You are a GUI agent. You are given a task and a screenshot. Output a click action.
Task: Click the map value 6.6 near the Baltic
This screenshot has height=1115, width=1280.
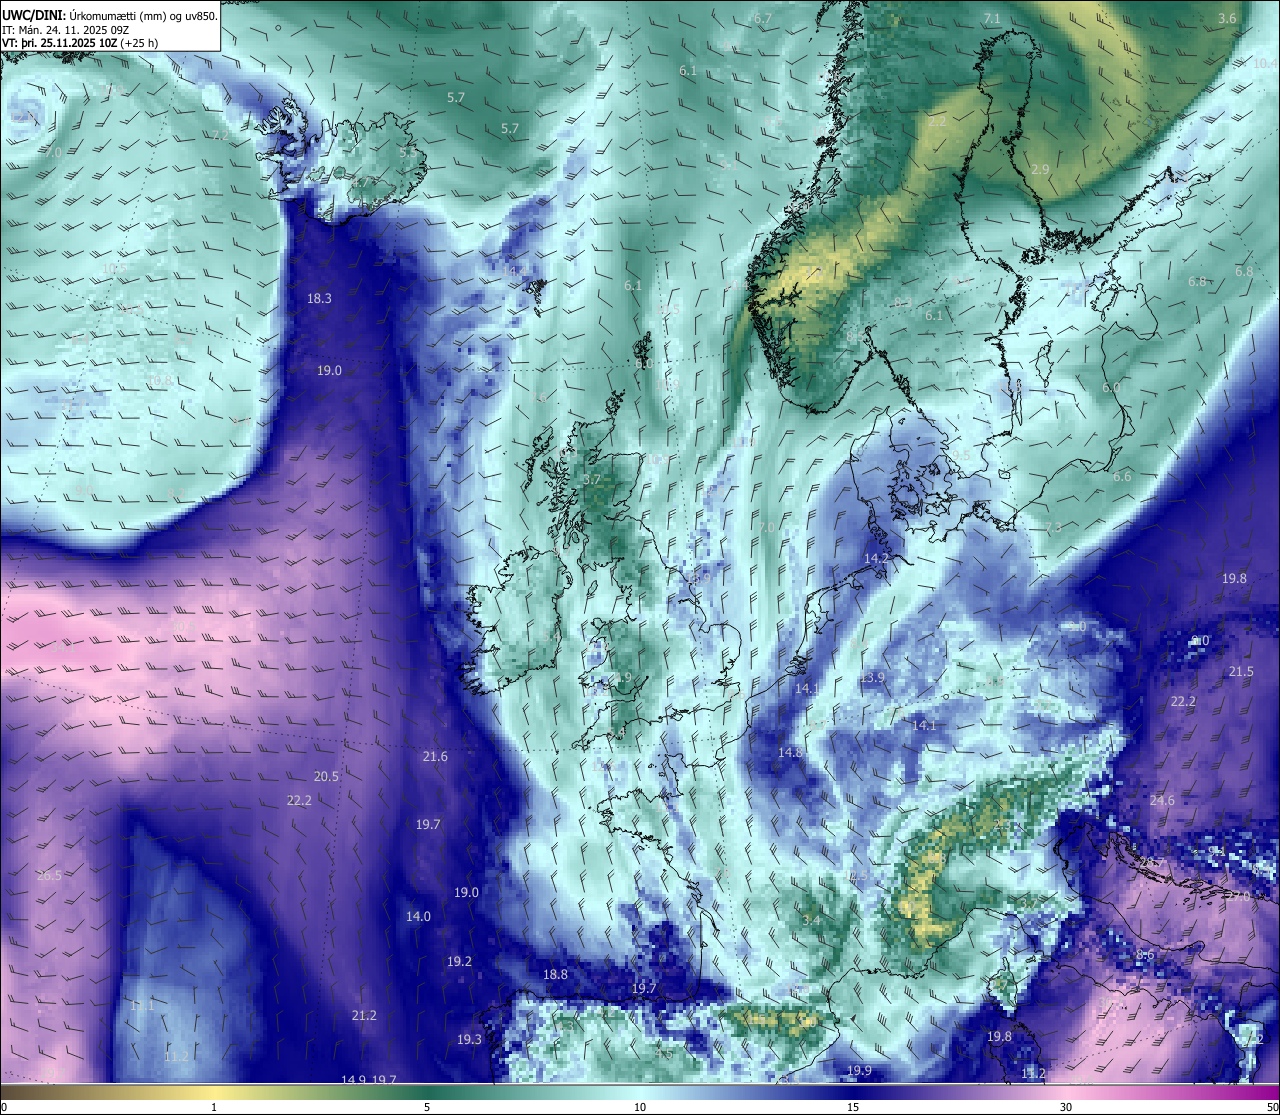tap(1122, 476)
